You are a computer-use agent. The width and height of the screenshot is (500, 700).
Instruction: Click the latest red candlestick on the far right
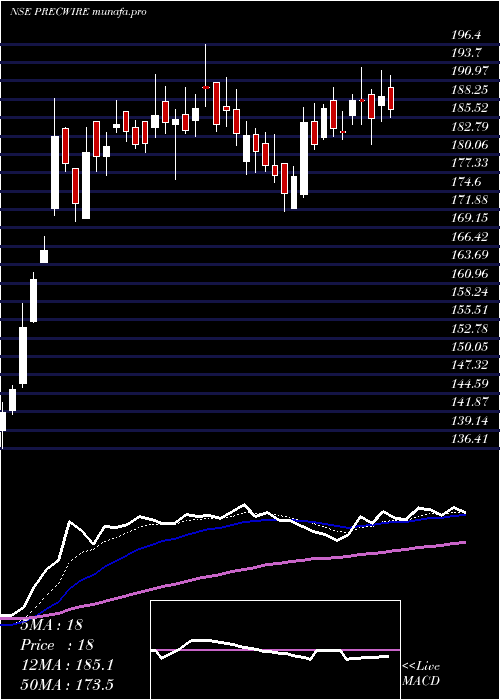[391, 98]
